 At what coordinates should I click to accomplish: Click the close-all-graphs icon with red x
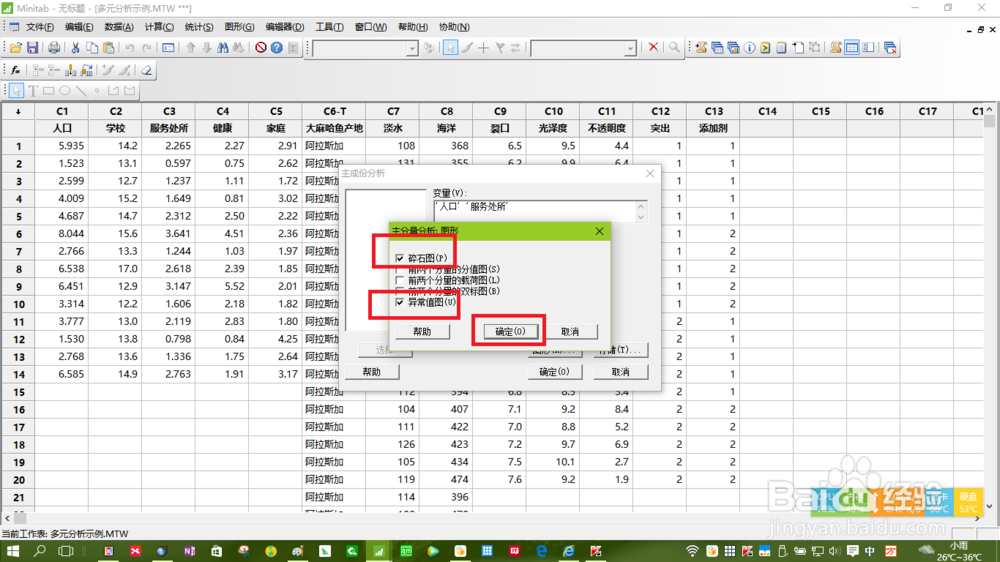point(890,48)
